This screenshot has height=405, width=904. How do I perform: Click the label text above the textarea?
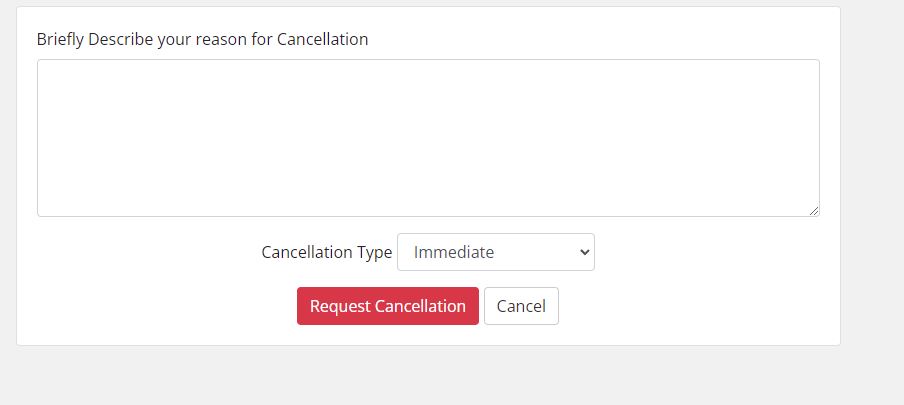202,40
